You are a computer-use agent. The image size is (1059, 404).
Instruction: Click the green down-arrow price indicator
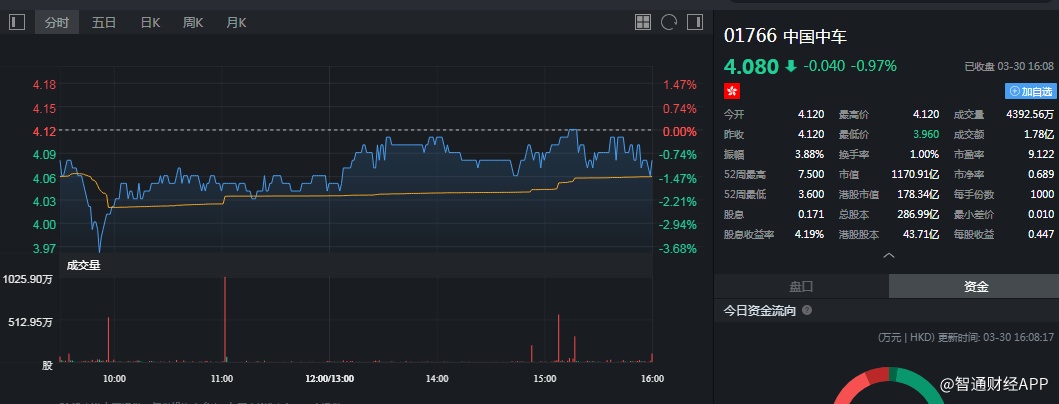(x=791, y=66)
